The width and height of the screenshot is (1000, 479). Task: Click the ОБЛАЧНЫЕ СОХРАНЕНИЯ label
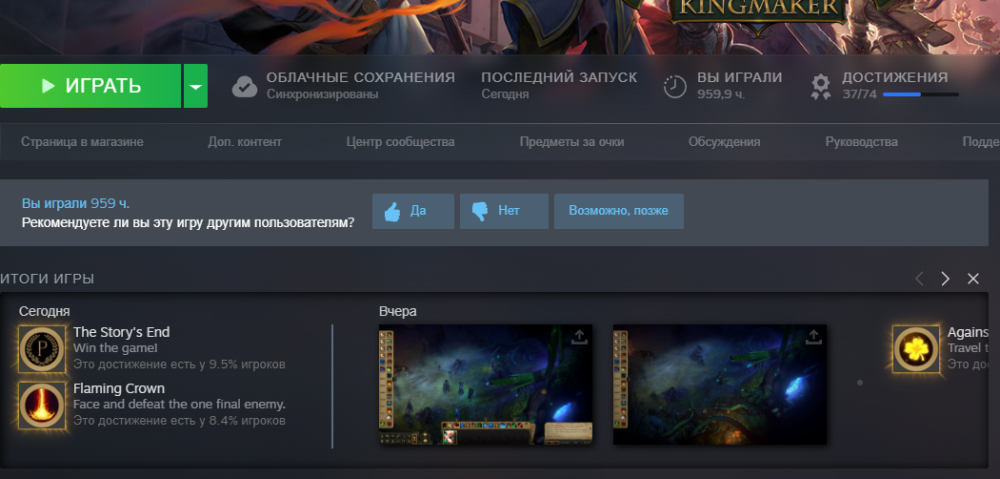pos(360,77)
